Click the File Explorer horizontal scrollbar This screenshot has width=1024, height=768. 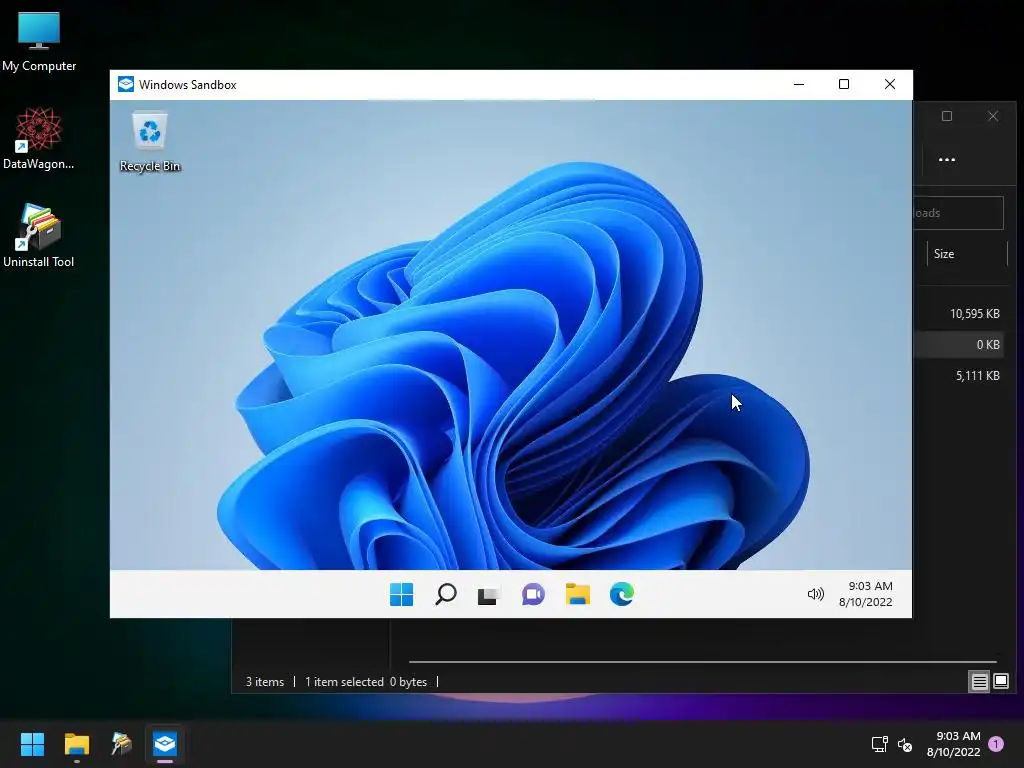pyautogui.click(x=703, y=662)
